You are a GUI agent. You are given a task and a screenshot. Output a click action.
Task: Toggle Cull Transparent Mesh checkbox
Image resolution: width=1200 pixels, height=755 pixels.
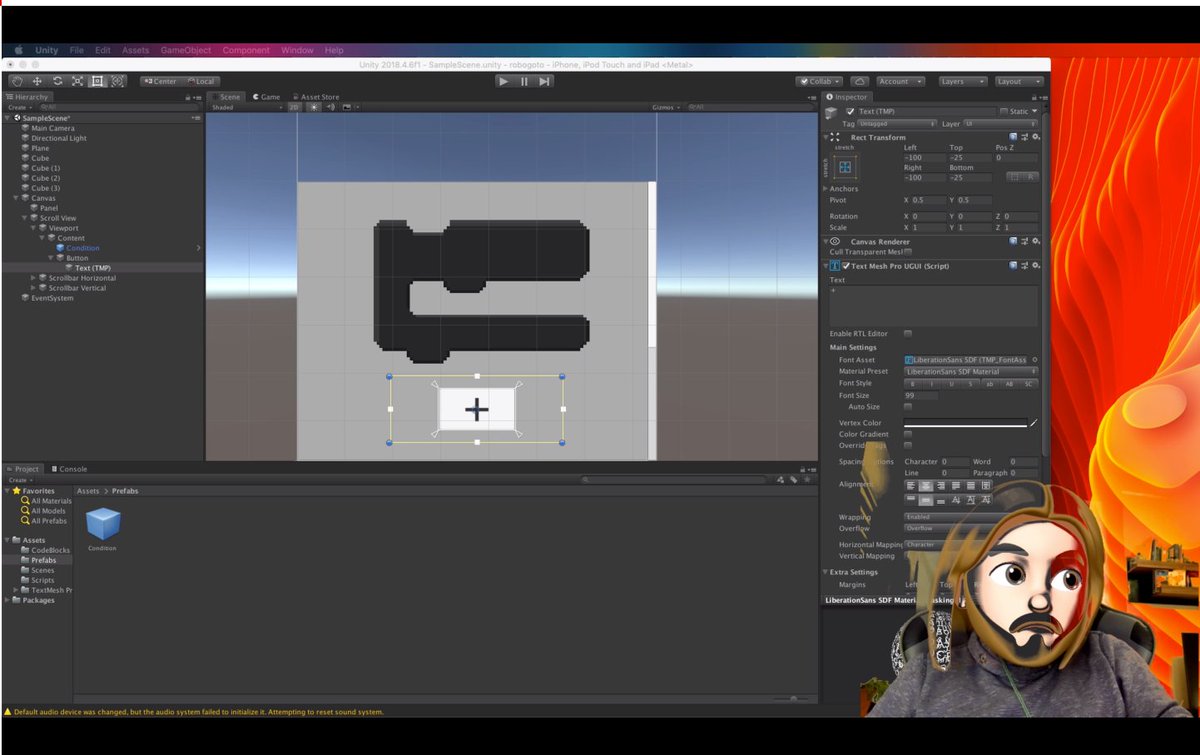908,252
